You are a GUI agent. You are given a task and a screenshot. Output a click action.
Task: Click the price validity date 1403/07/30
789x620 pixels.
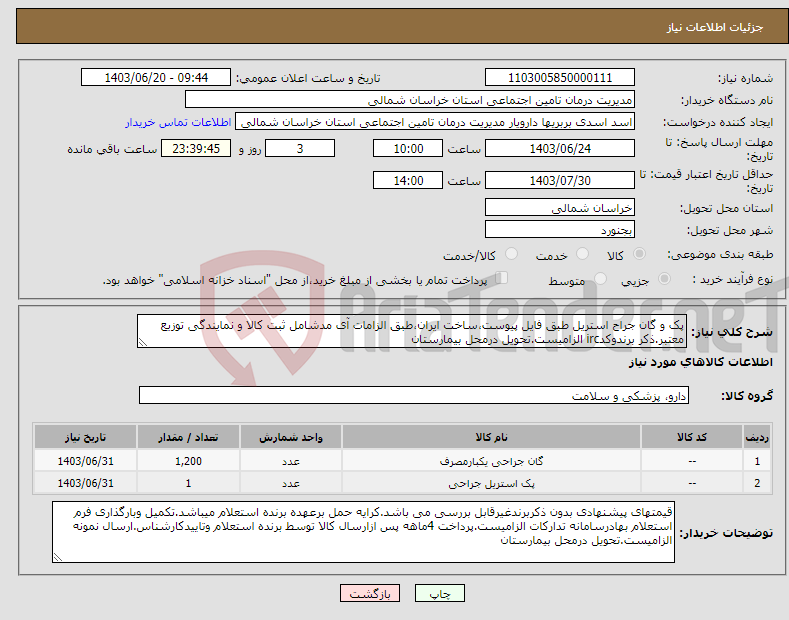click(560, 180)
